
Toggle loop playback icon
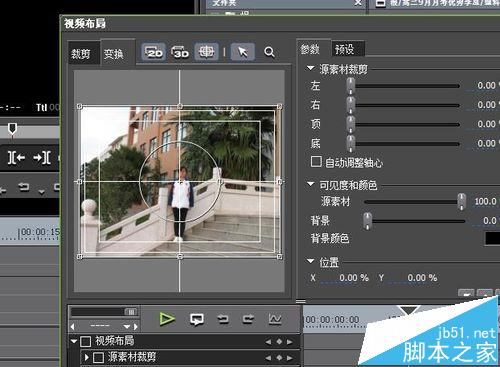(197, 319)
